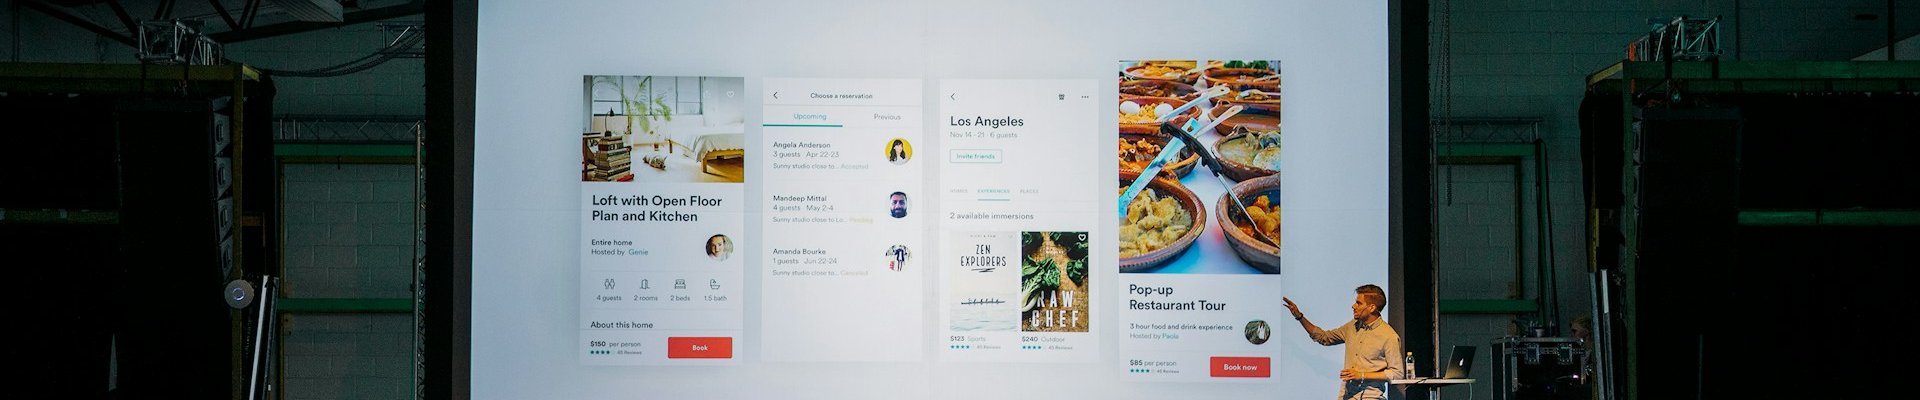Click the icon left of the three dots
Image resolution: width=1920 pixels, height=400 pixels.
click(1061, 97)
